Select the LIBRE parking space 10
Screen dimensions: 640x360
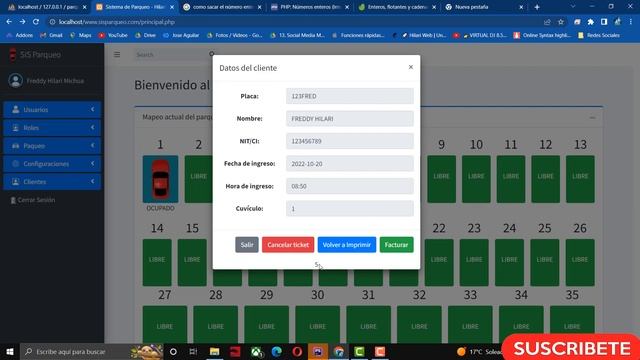(476, 179)
